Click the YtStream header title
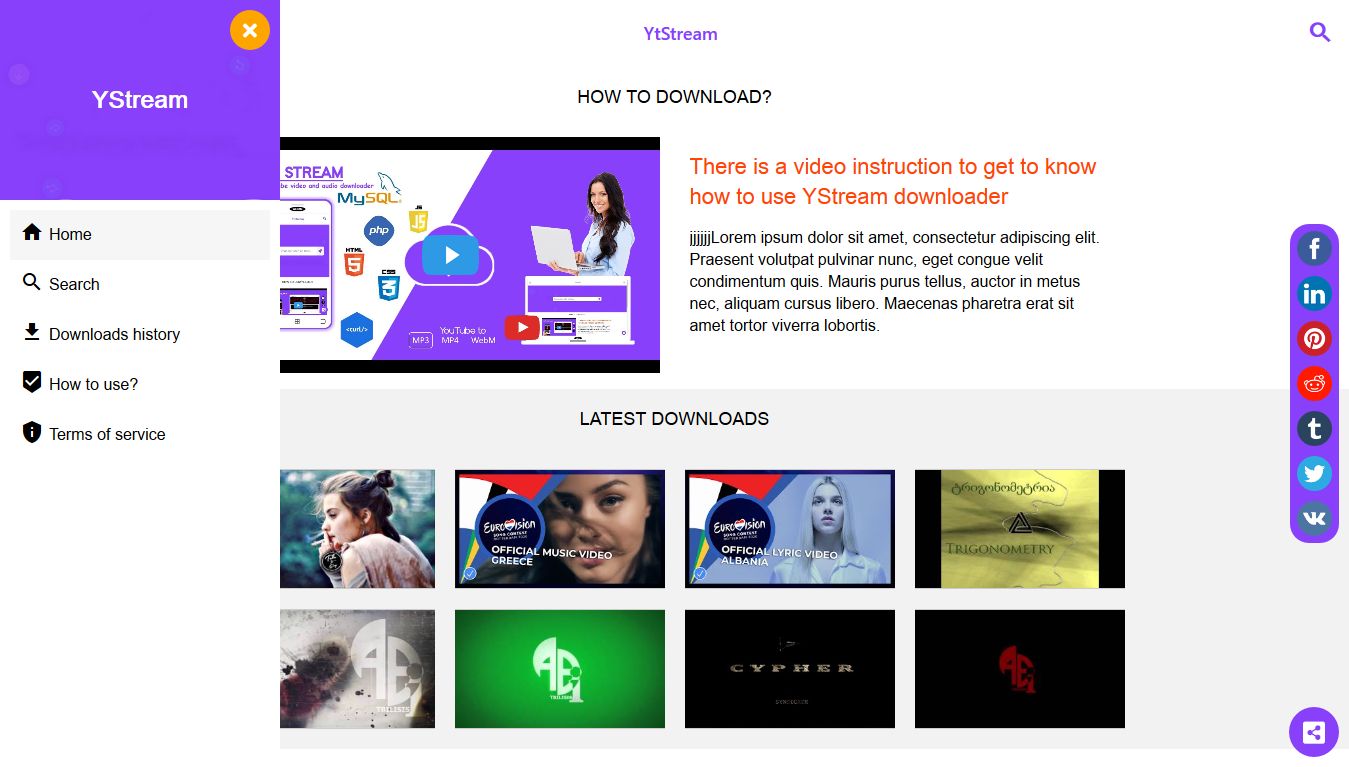 (680, 34)
